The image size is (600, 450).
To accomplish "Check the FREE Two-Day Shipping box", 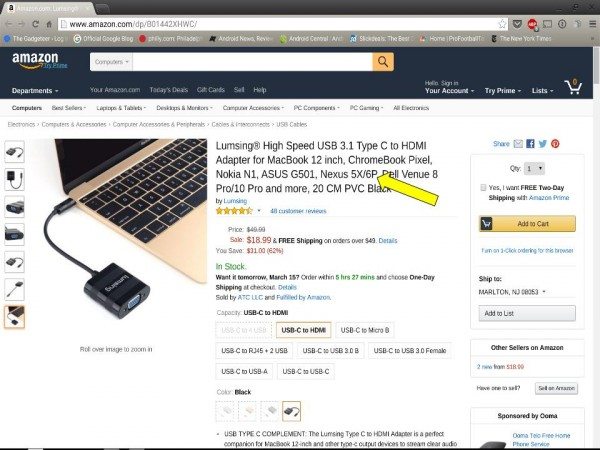I will (x=483, y=188).
